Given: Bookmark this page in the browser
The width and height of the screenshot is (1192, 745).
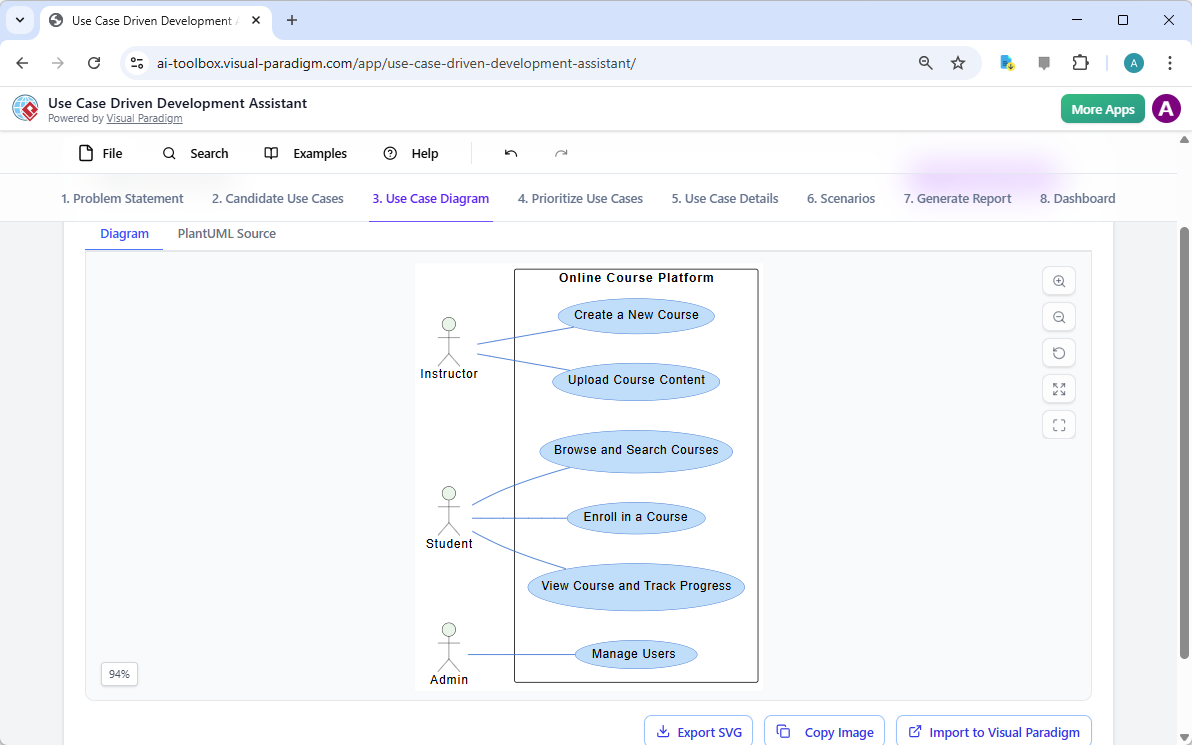Looking at the screenshot, I should 958,62.
